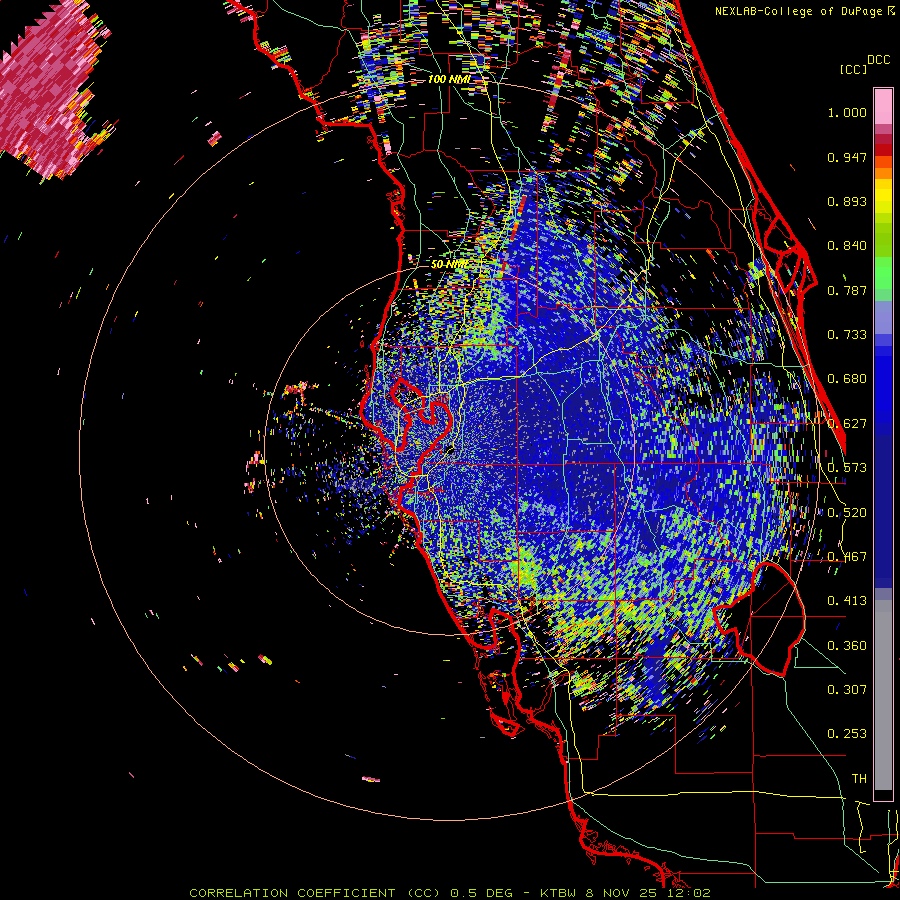Click the 0.840 scale value

click(847, 246)
